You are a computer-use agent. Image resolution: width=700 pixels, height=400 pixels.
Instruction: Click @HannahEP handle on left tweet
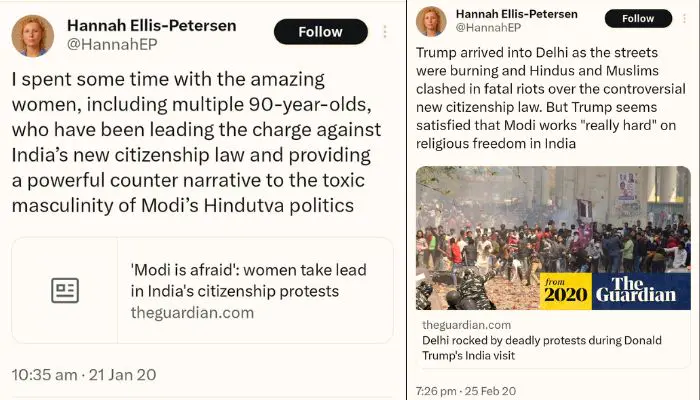[112, 44]
